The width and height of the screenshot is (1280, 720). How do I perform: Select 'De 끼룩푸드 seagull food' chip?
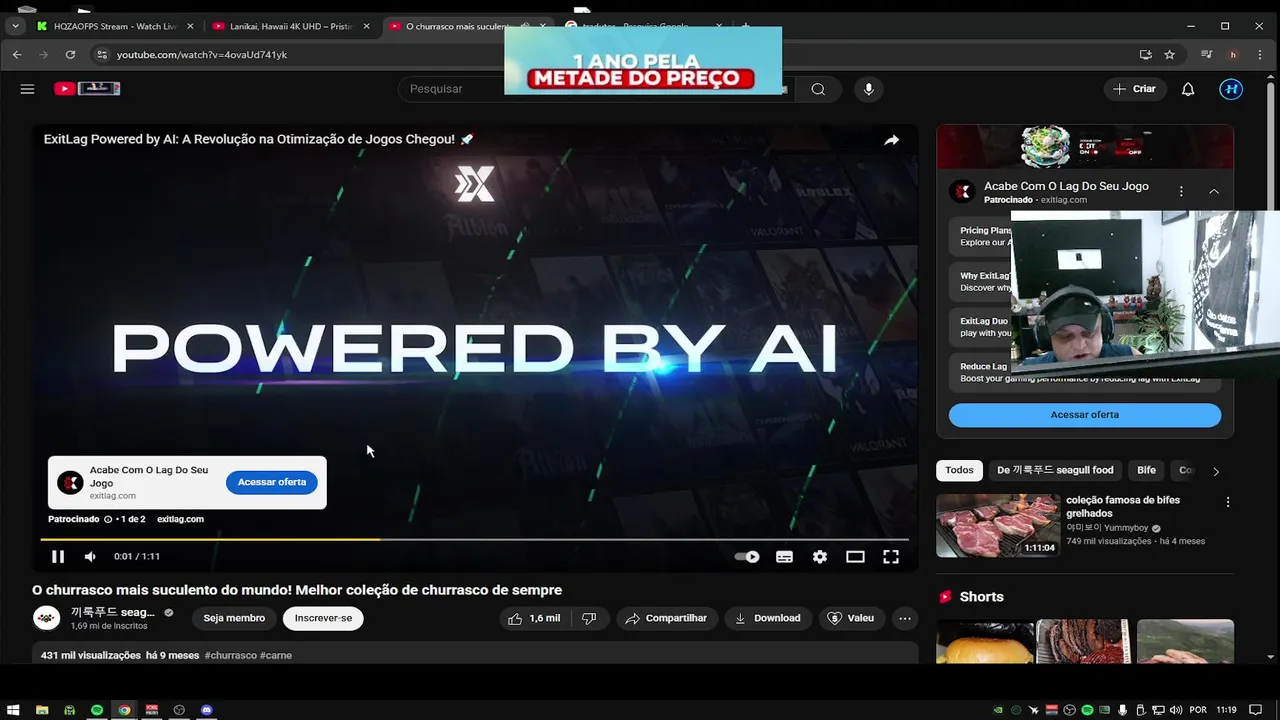click(x=1055, y=470)
